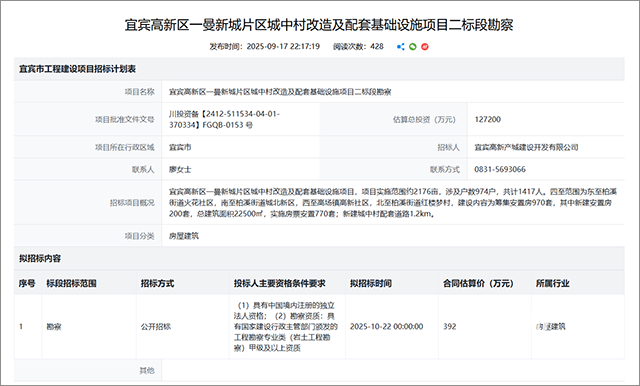Image resolution: width=640 pixels, height=386 pixels.
Task: Click the page title ending in 二标段勘察
Action: coord(319,25)
